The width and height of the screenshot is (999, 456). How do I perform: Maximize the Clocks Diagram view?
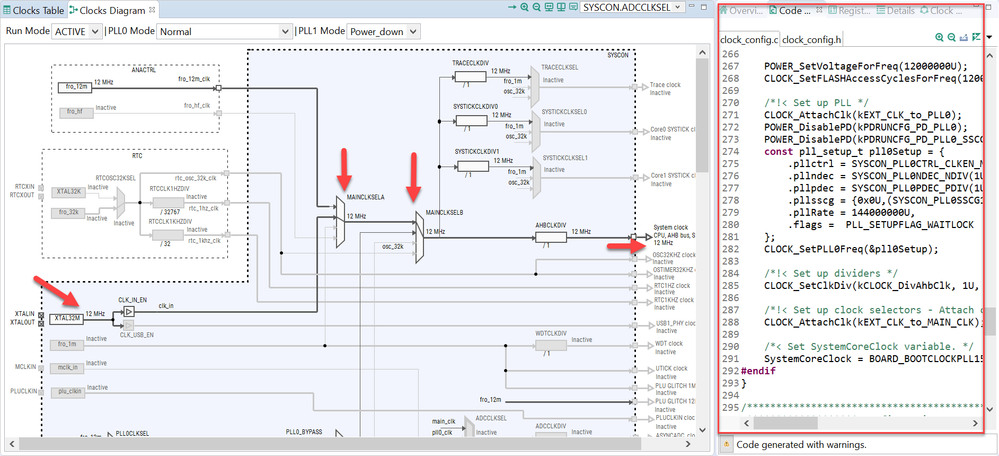coord(703,7)
